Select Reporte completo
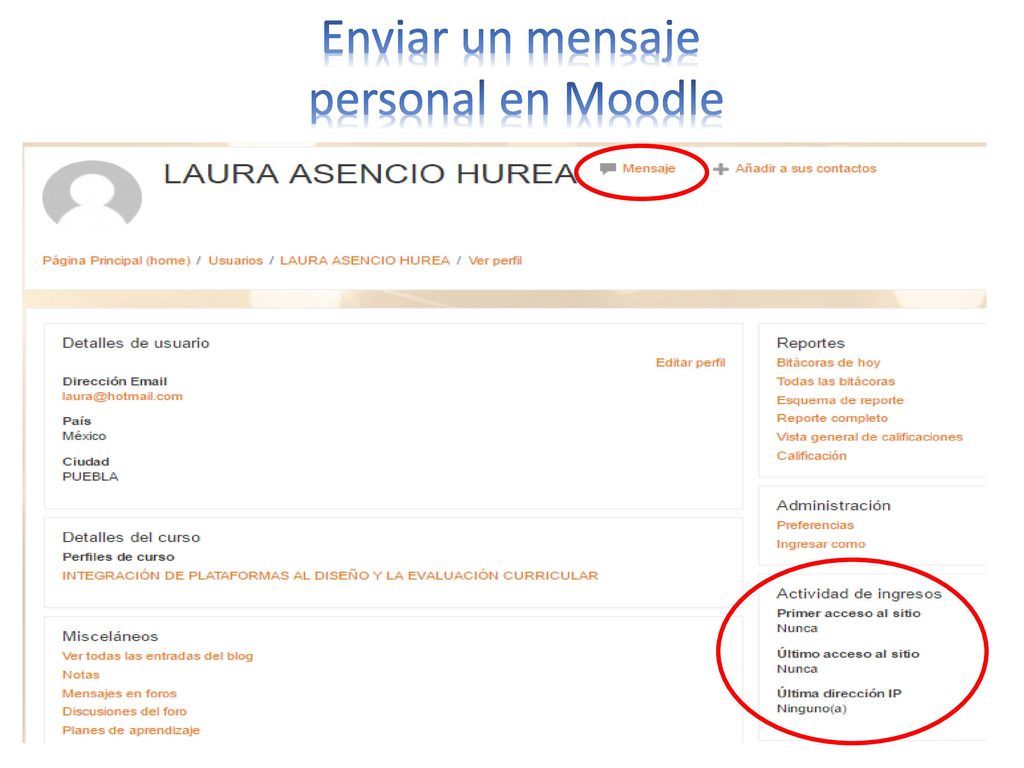Image resolution: width=1024 pixels, height=768 pixels. pos(832,418)
